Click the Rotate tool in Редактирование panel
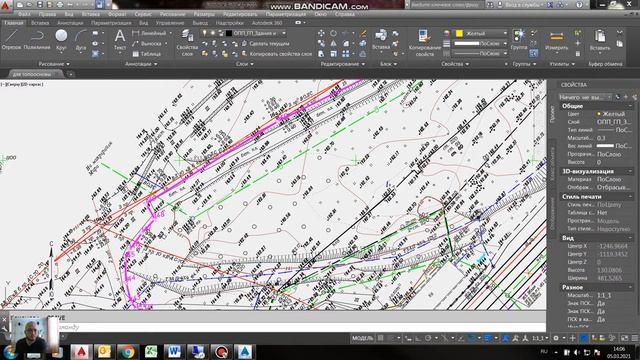The width and height of the screenshot is (640, 360). pyautogui.click(x=333, y=33)
